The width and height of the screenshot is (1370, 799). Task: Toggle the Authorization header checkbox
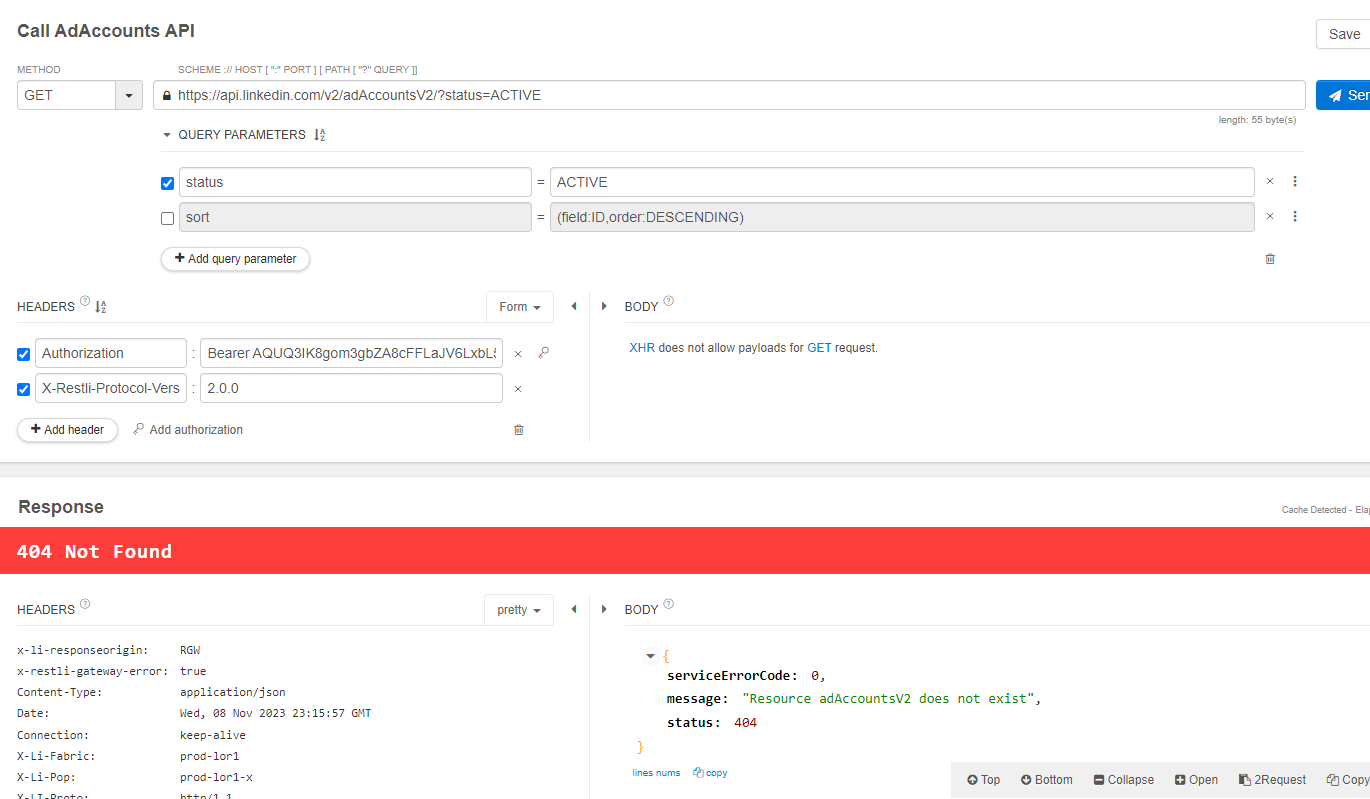point(24,354)
